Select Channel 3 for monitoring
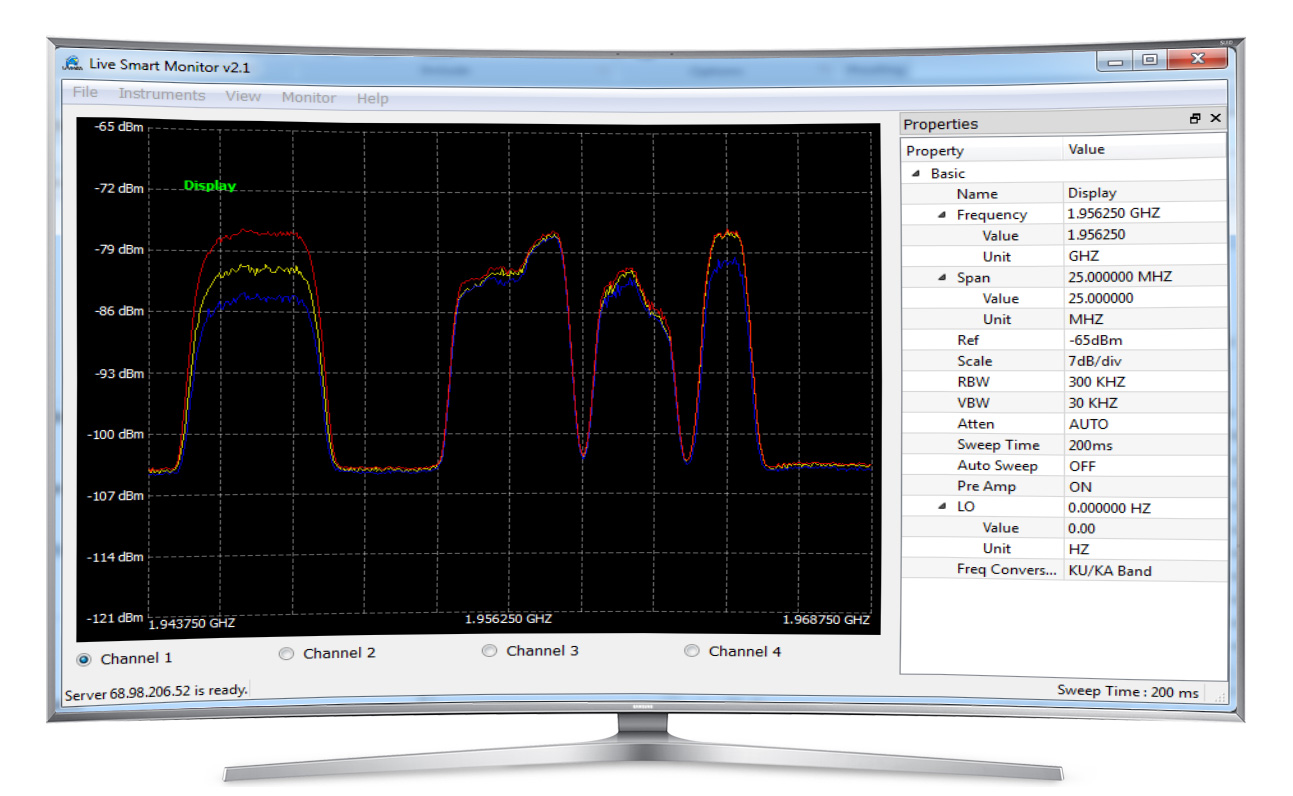1293x796 pixels. click(x=489, y=650)
